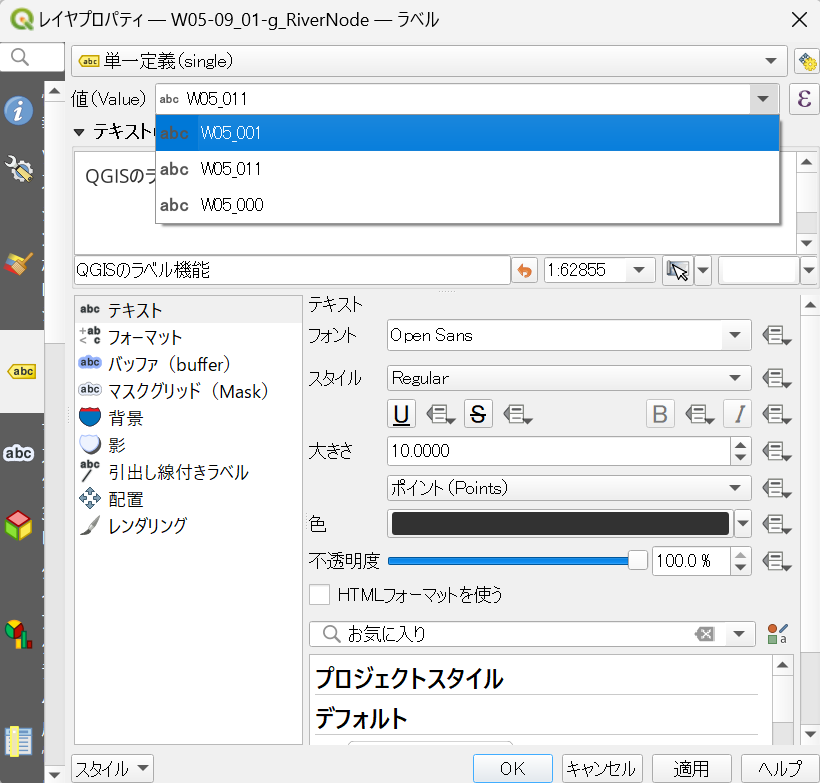The width and height of the screenshot is (820, 783).
Task: Select the Buffer settings section
Action: (x=188, y=365)
